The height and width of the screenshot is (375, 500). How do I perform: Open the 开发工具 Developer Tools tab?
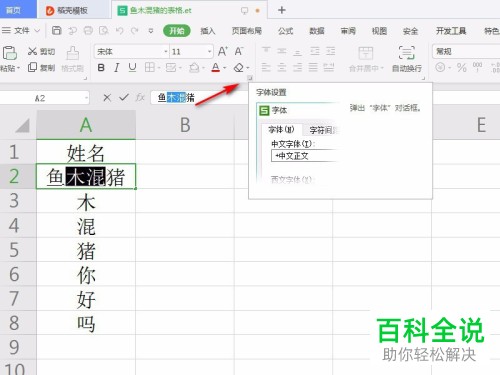click(451, 31)
